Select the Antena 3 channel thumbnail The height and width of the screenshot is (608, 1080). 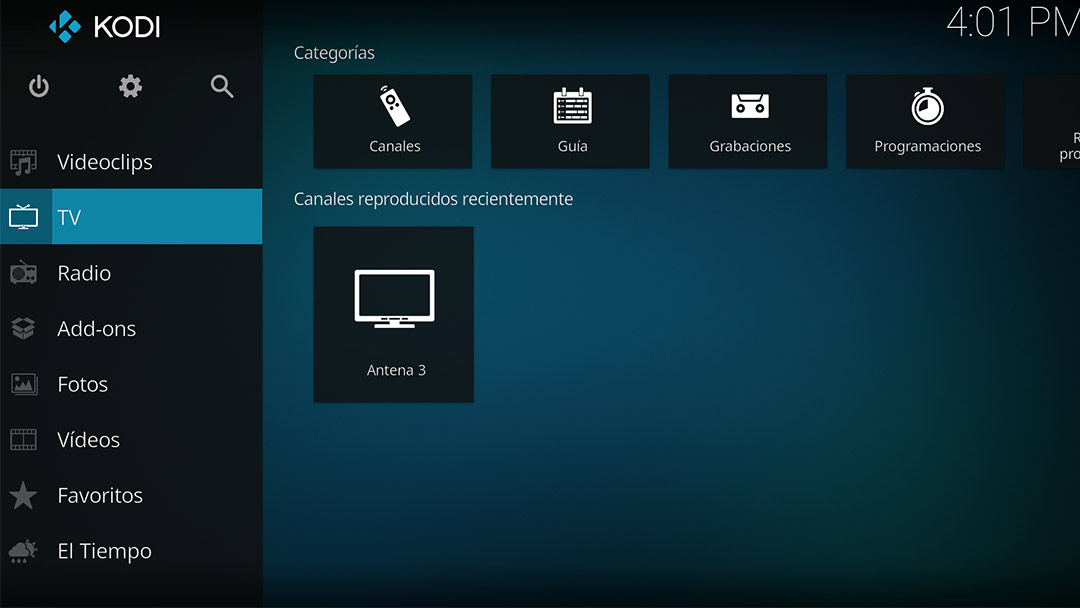click(394, 314)
